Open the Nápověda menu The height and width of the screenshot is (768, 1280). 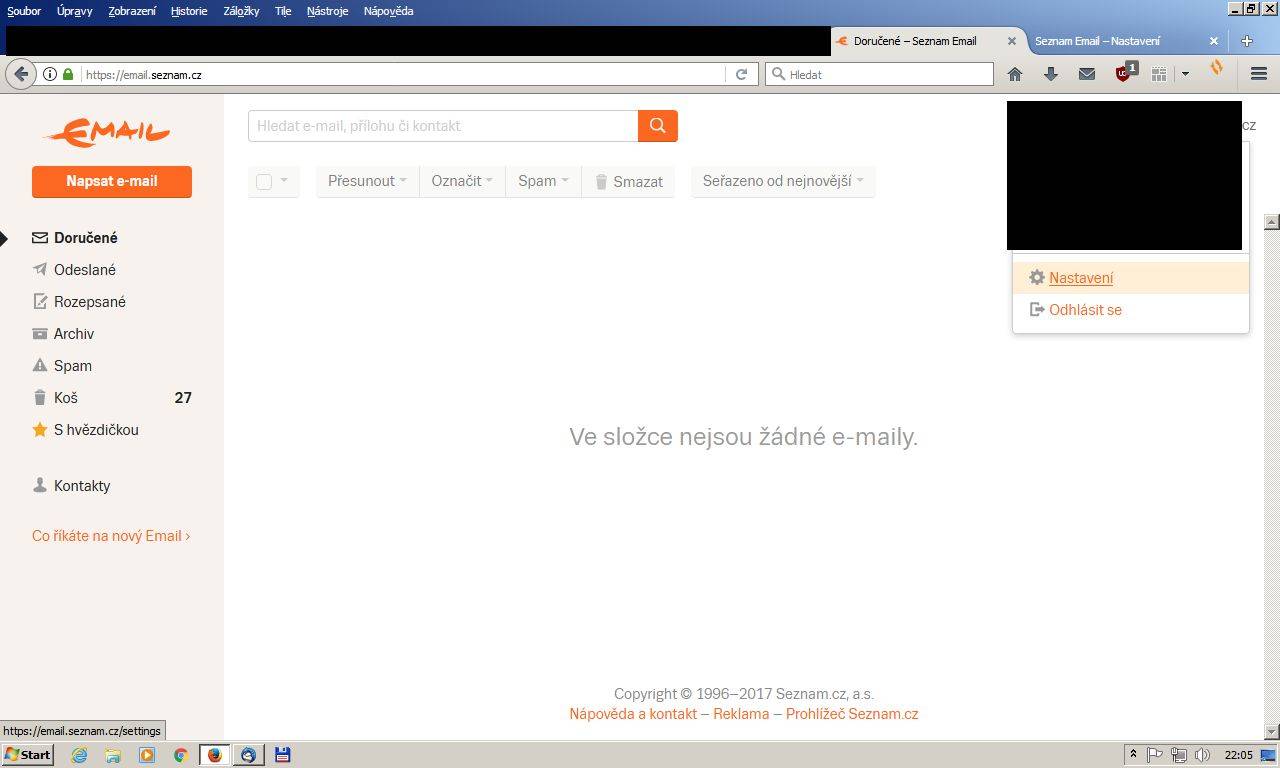[x=388, y=11]
